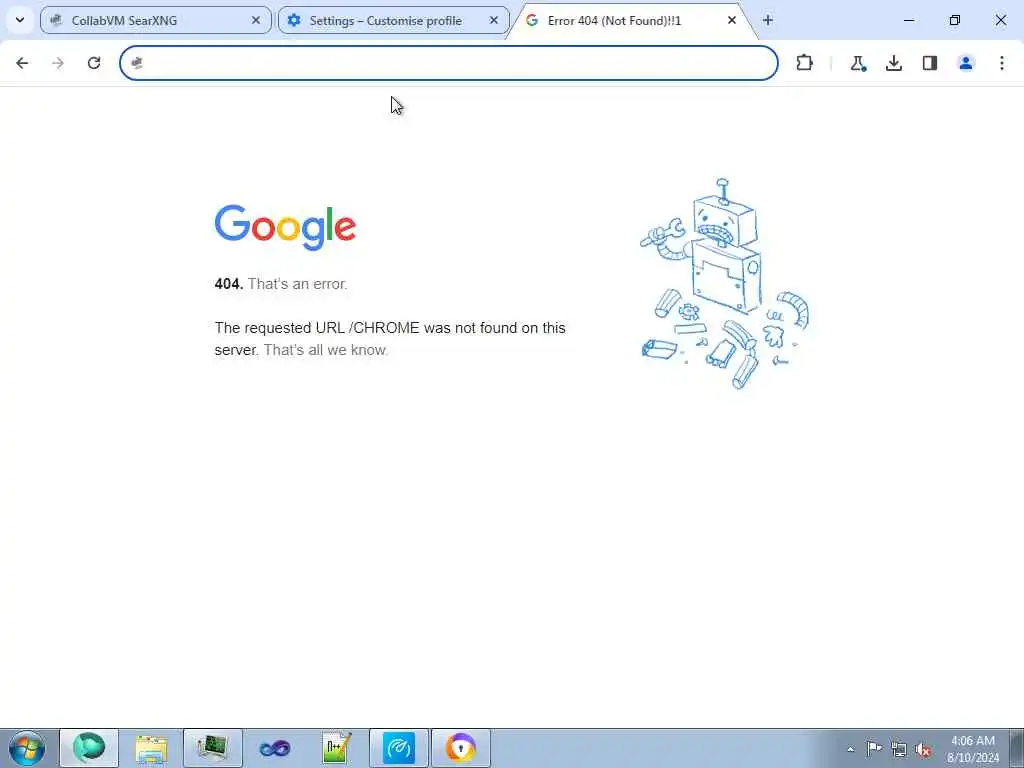
Task: Open the Extensions puzzle icon
Action: pyautogui.click(x=805, y=63)
